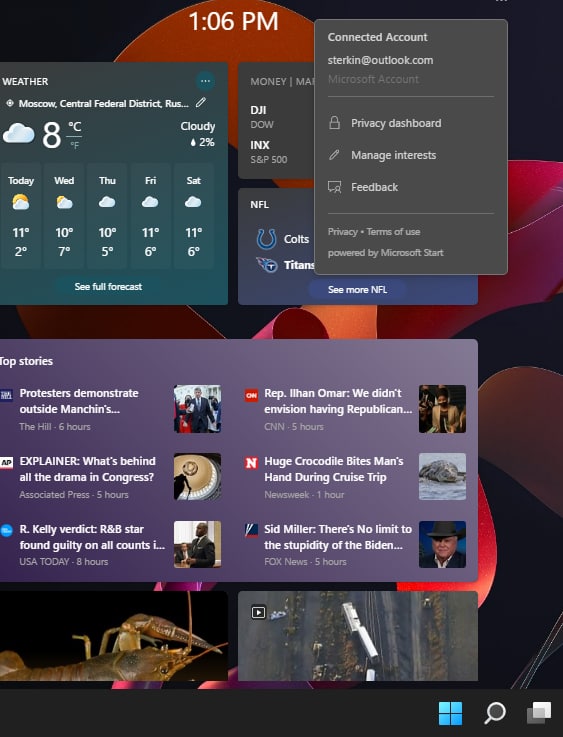The height and width of the screenshot is (737, 563).
Task: Click the WEATHER widget title
Action: 25,81
